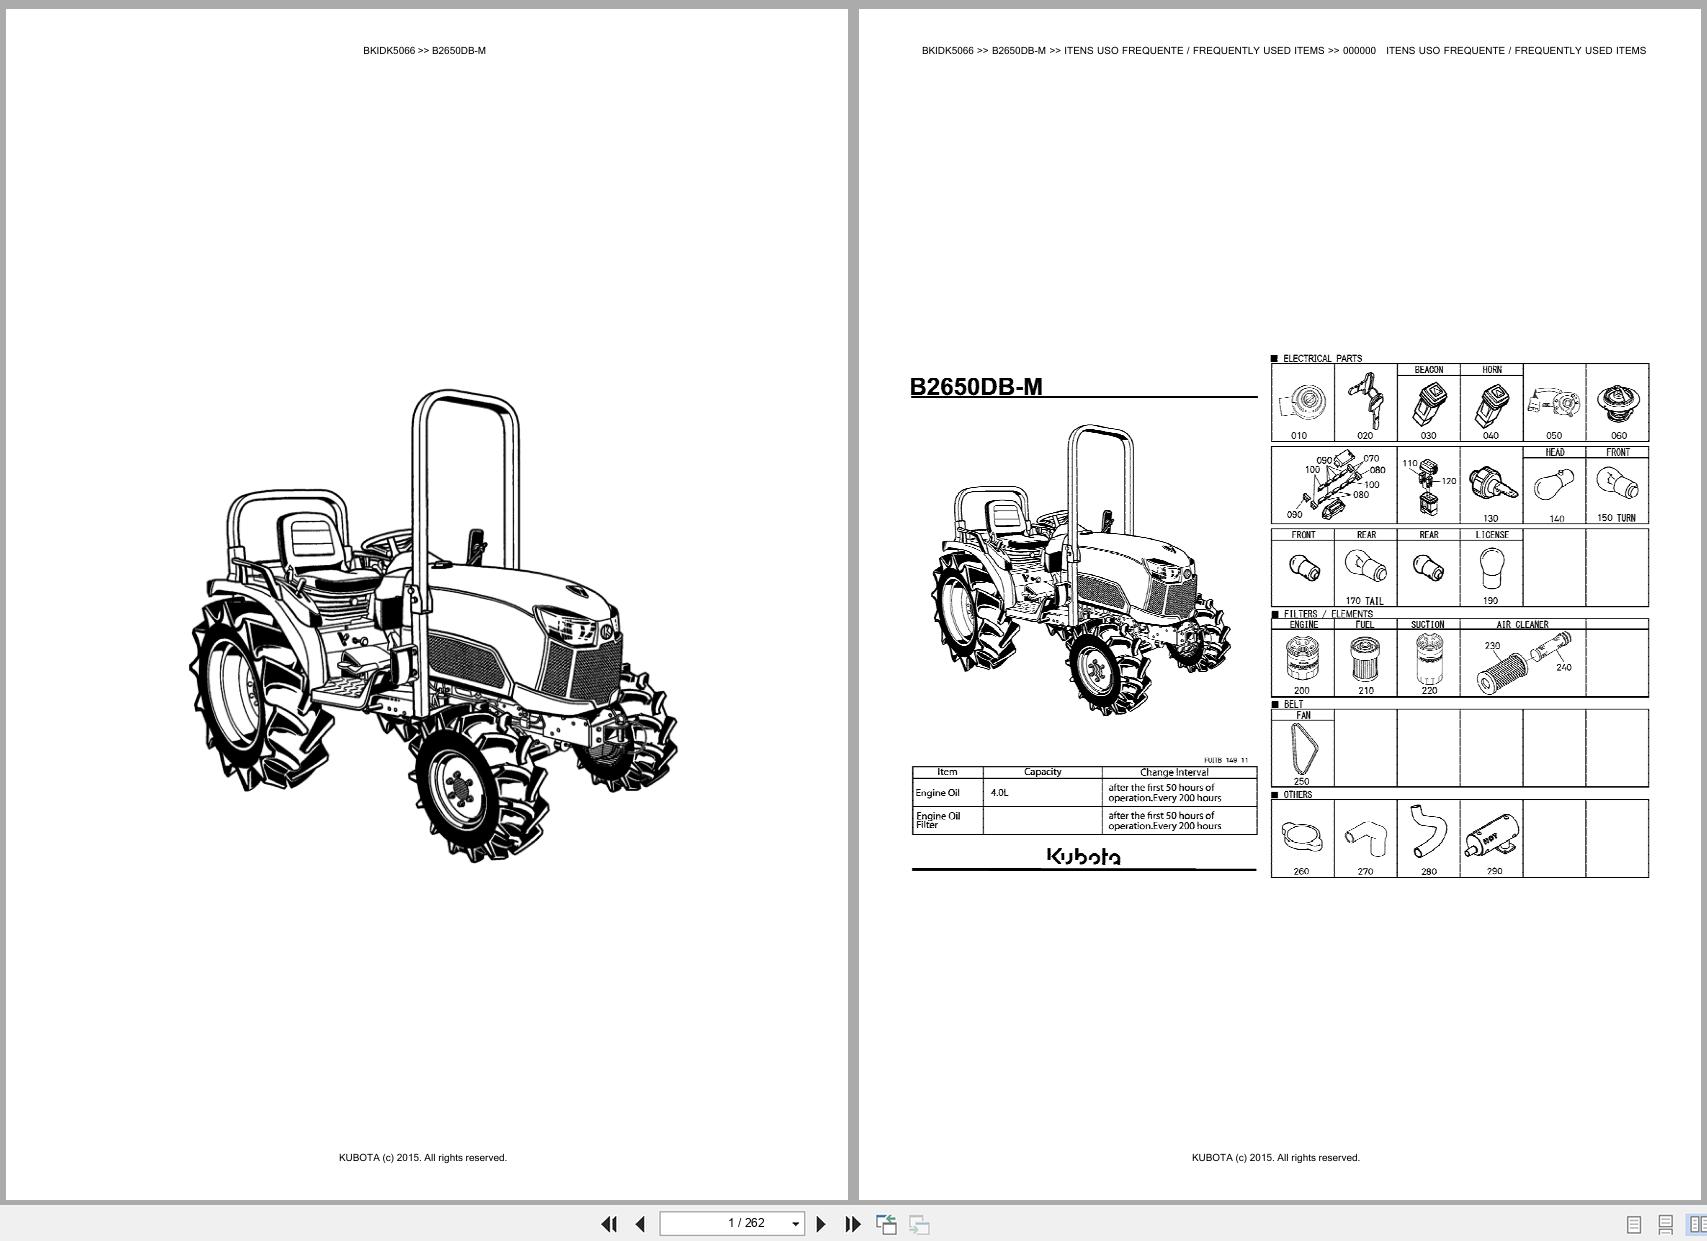Image resolution: width=1707 pixels, height=1241 pixels.
Task: Click the Engine Oil capacity value 4.0L
Action: point(1000,793)
